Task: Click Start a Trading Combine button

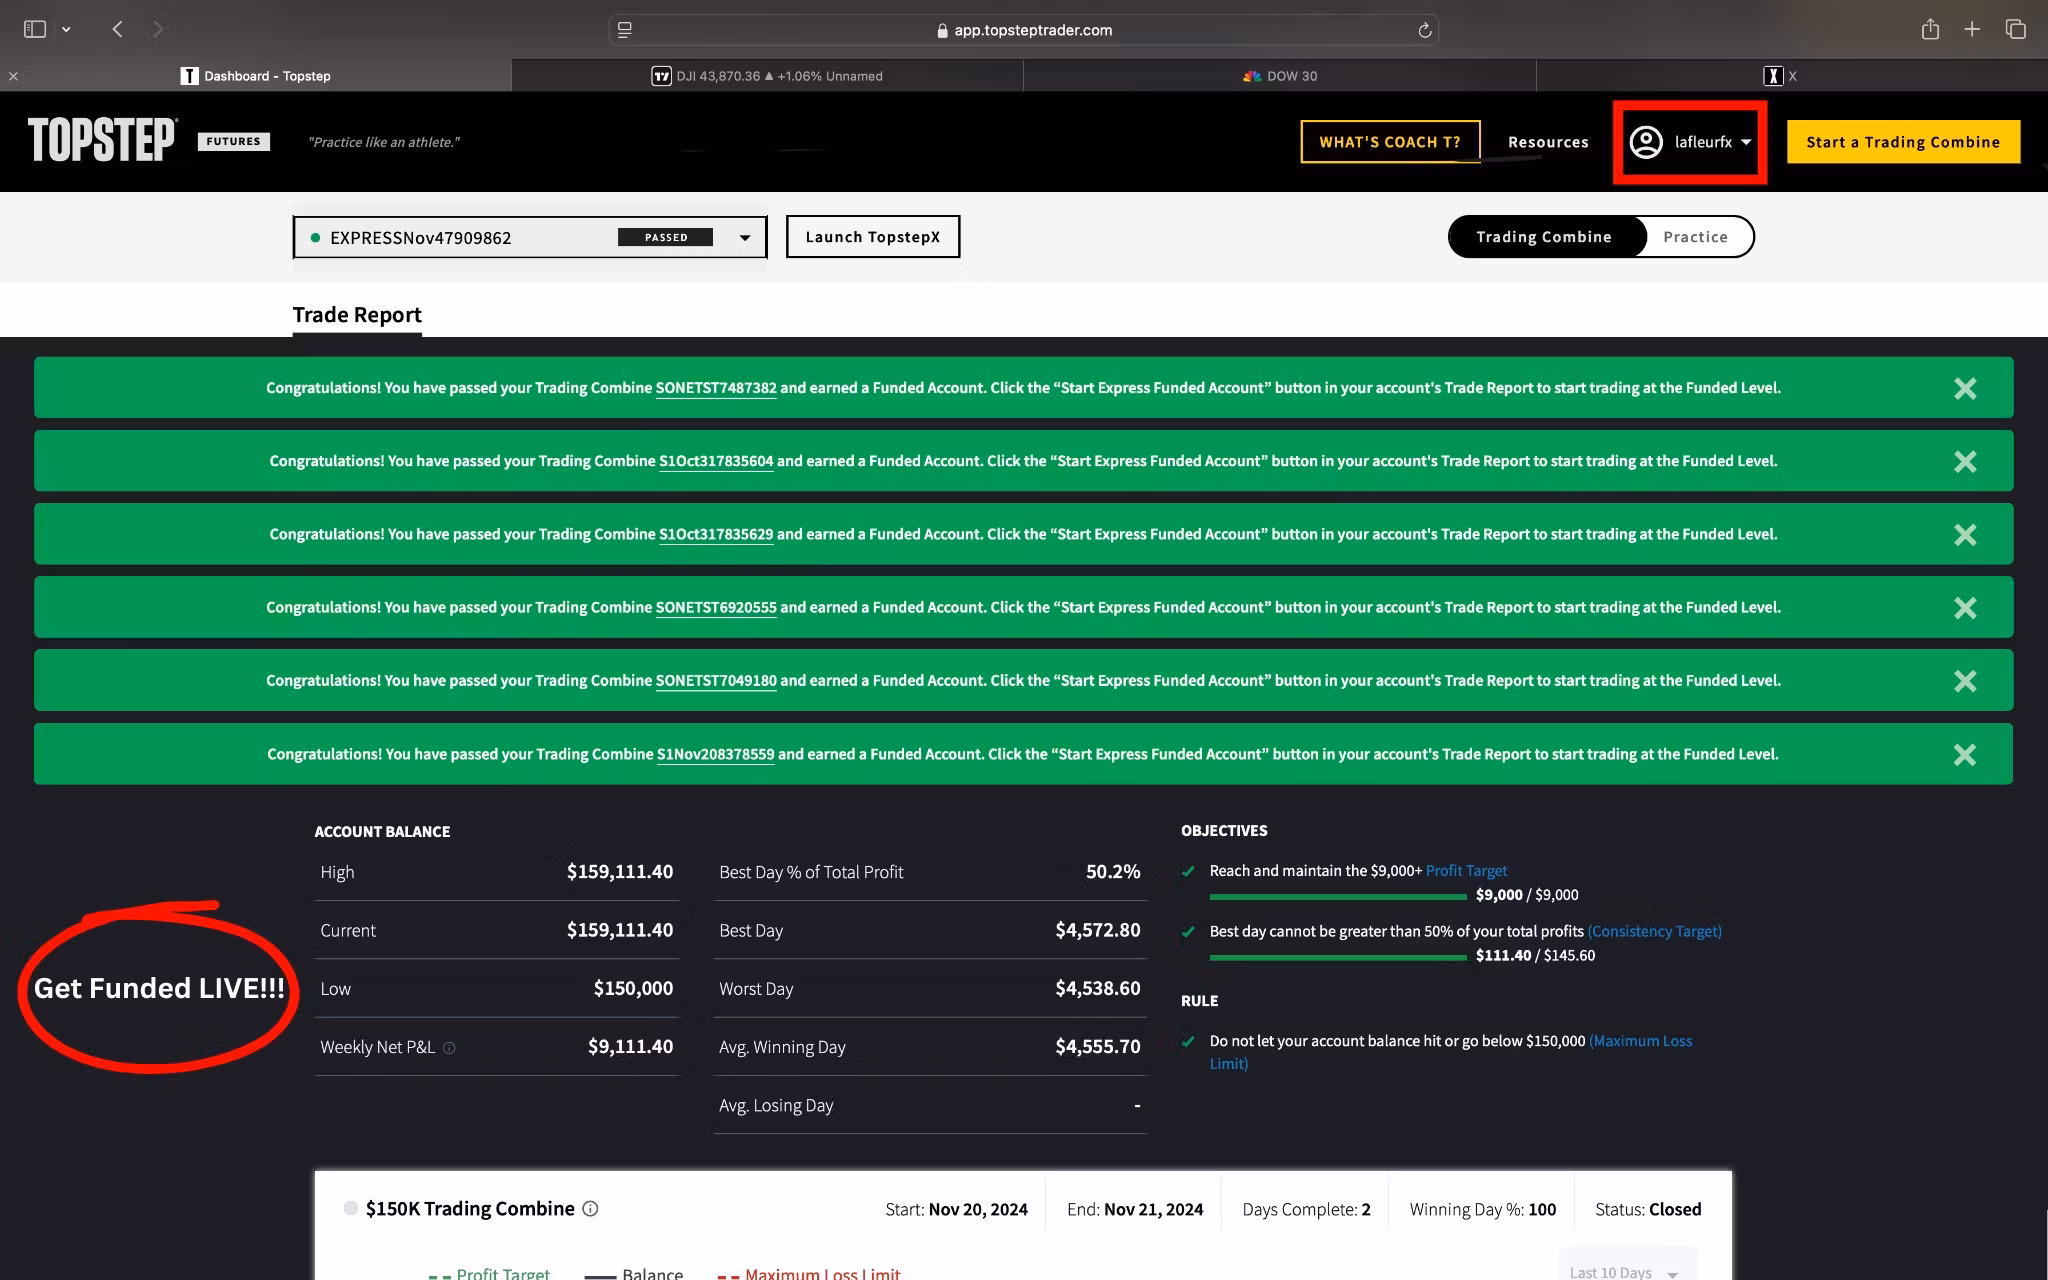Action: click(x=1903, y=142)
